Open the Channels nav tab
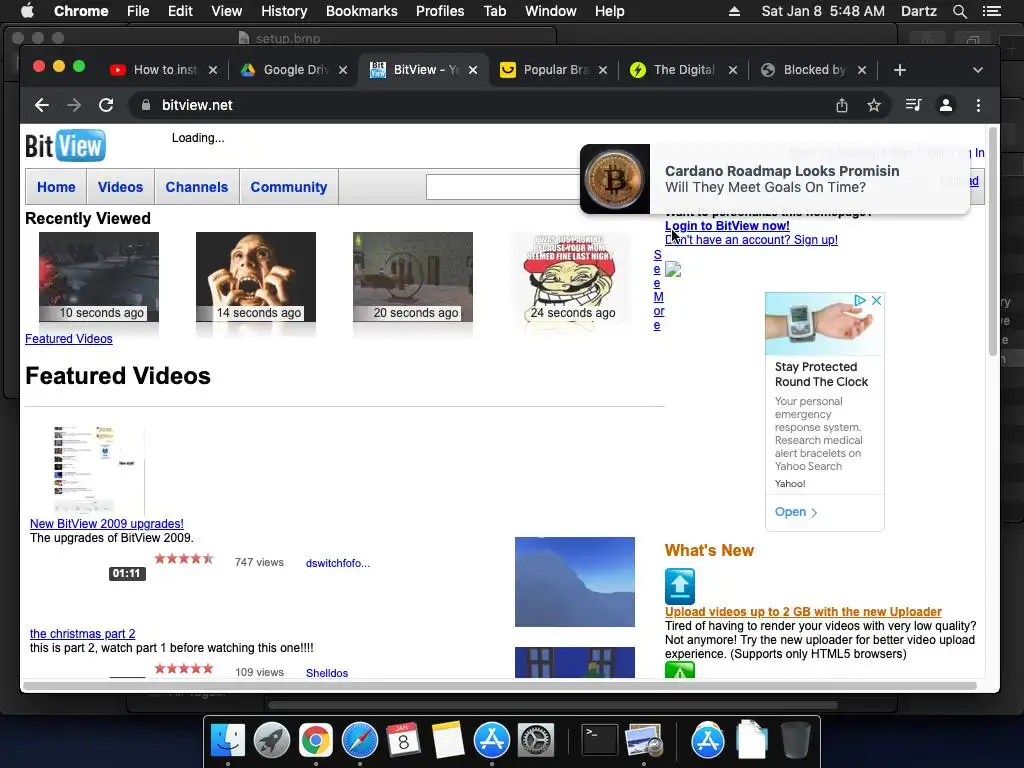This screenshot has width=1024, height=768. tap(197, 187)
